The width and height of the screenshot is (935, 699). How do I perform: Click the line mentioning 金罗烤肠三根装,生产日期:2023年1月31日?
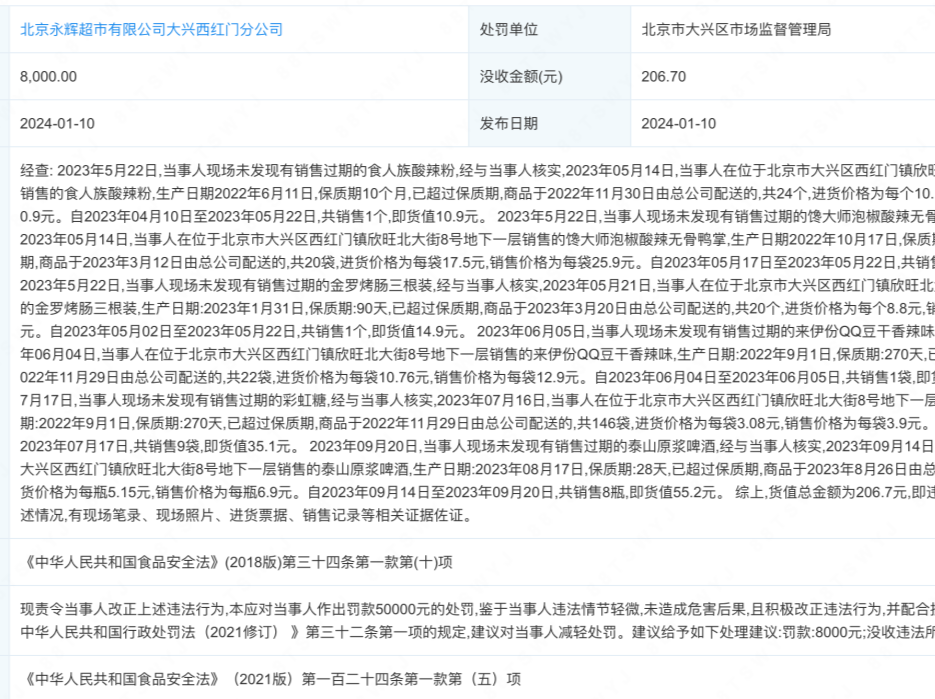pos(477,308)
